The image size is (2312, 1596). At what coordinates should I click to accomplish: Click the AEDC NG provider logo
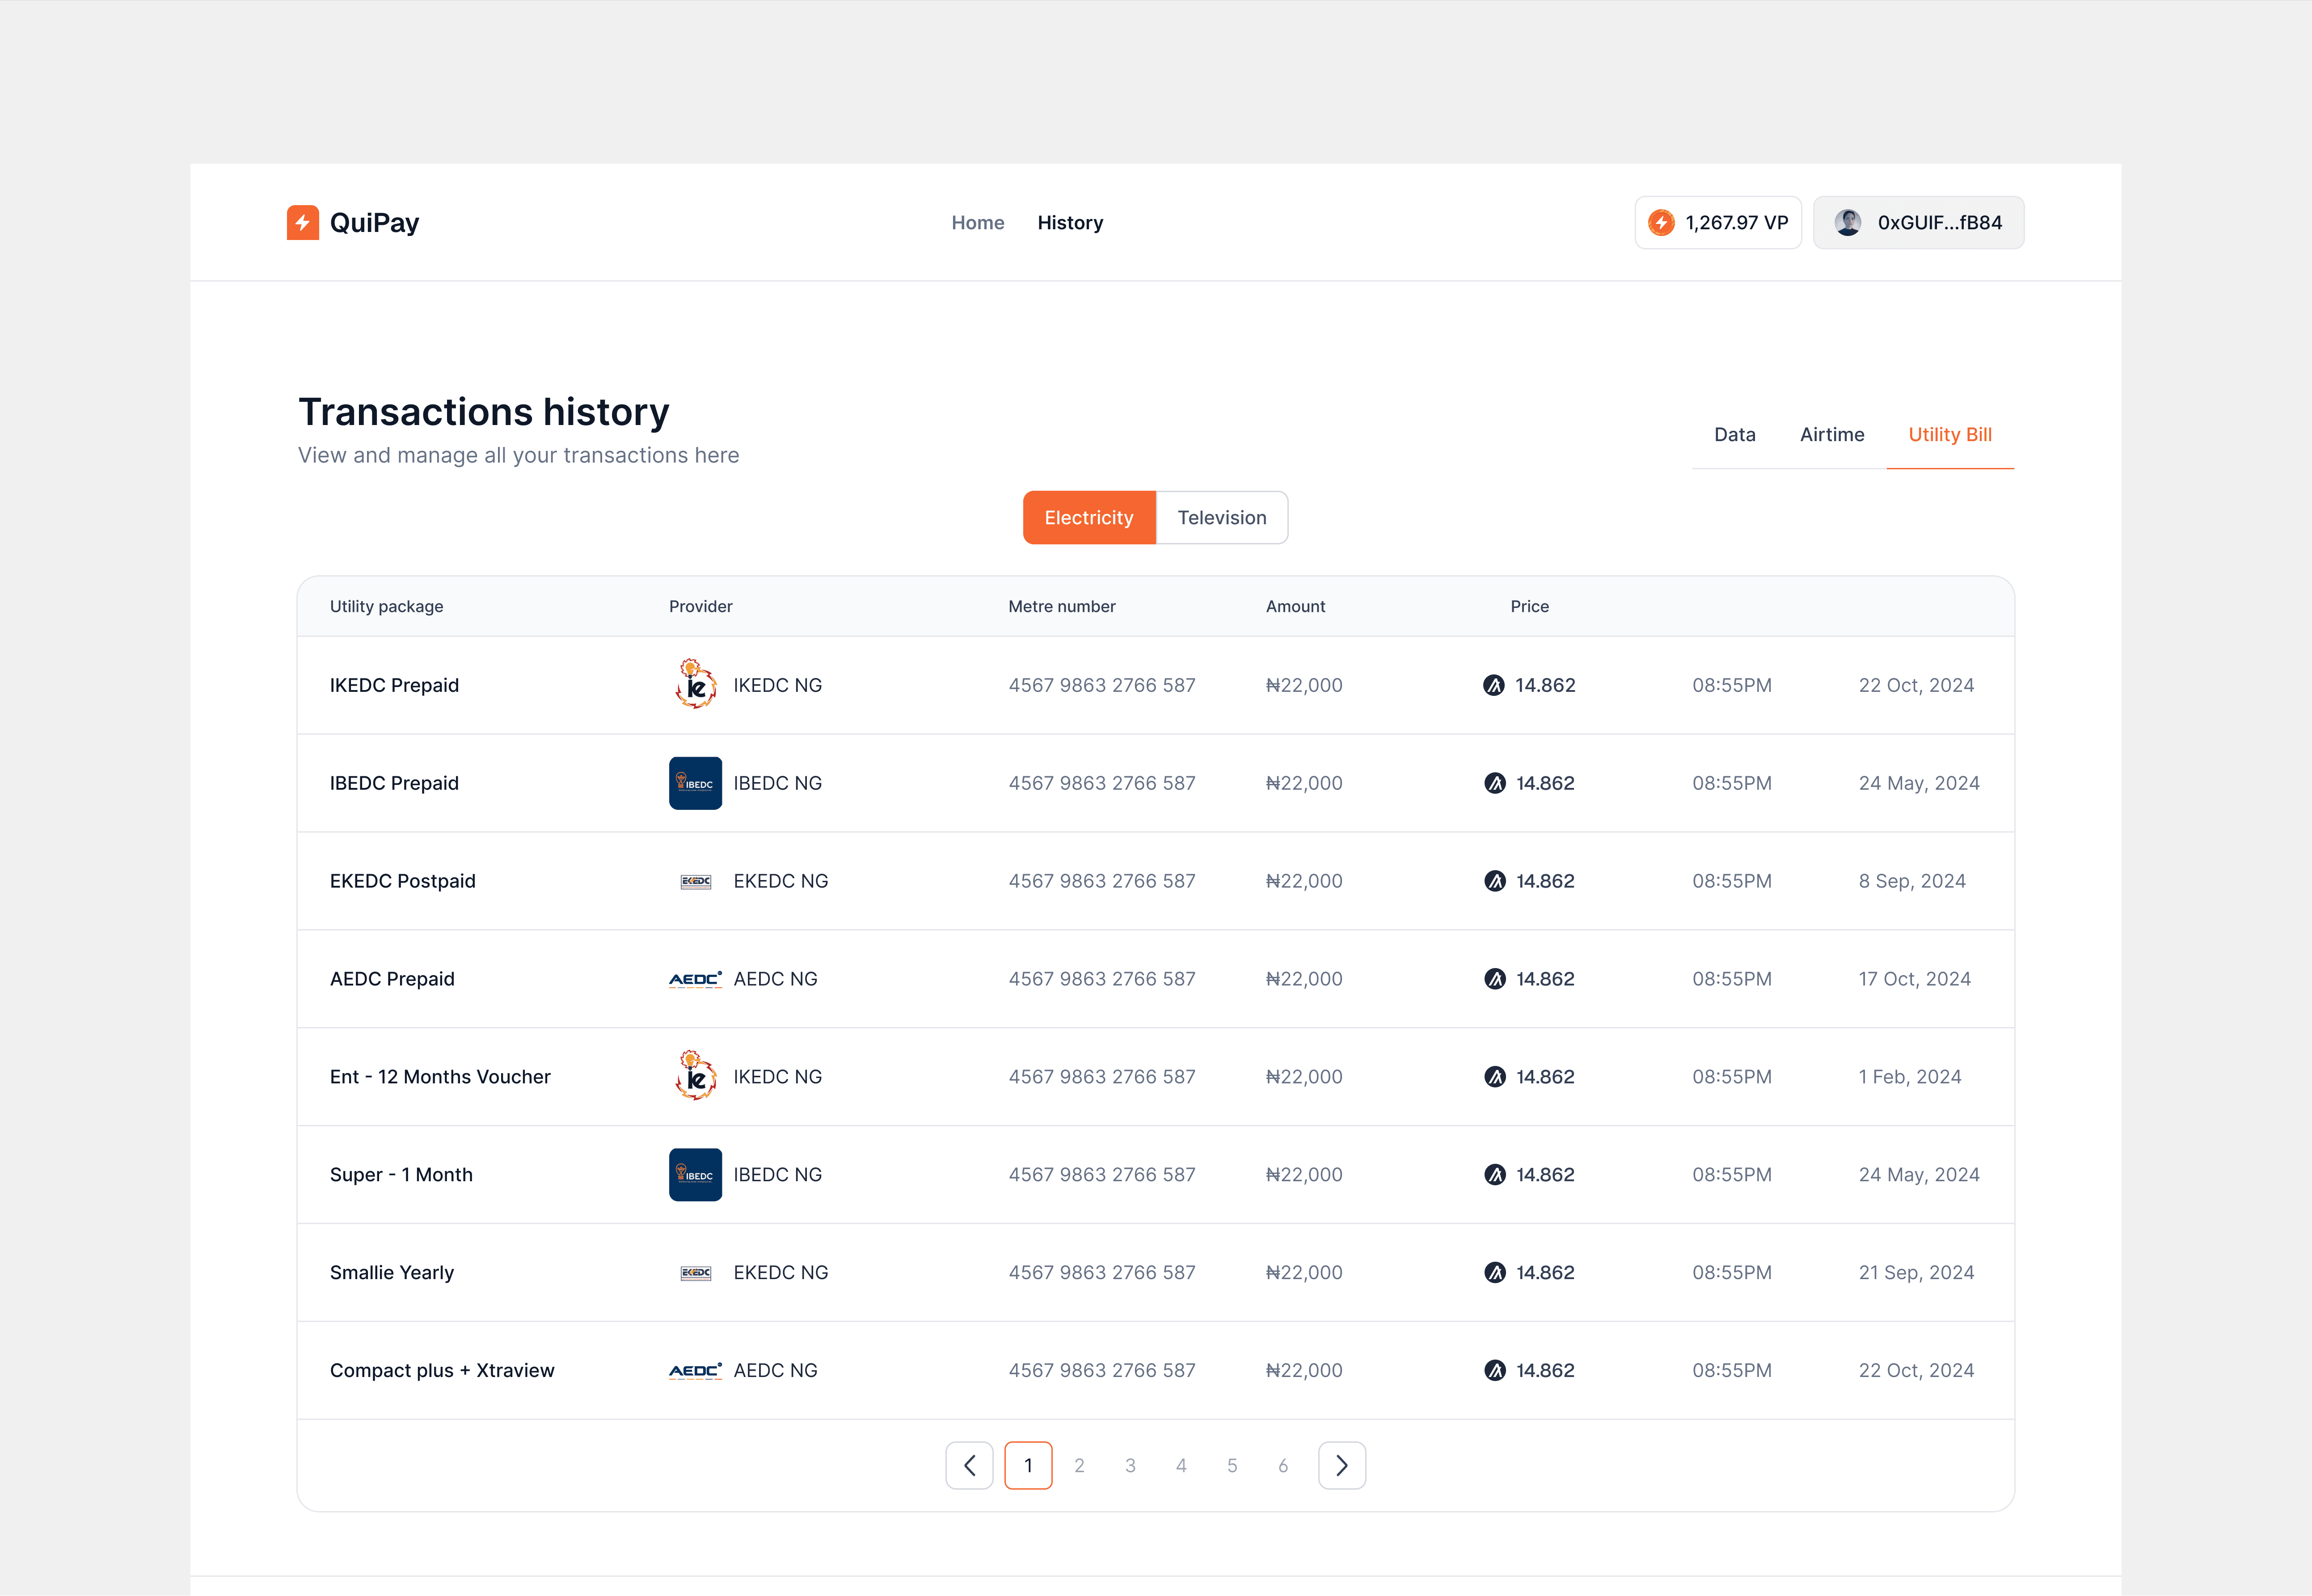pyautogui.click(x=695, y=979)
